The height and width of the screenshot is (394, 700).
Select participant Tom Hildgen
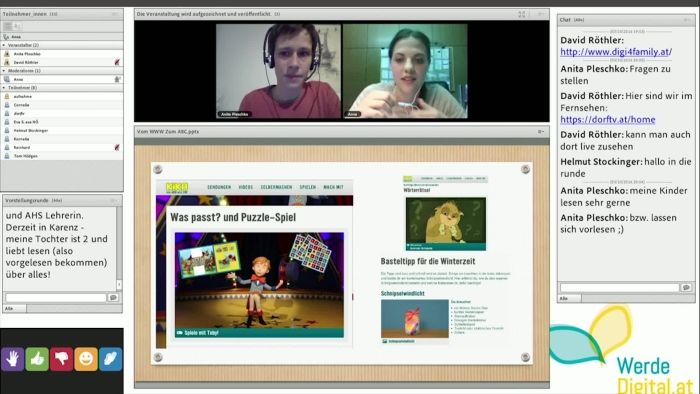[x=62, y=156]
